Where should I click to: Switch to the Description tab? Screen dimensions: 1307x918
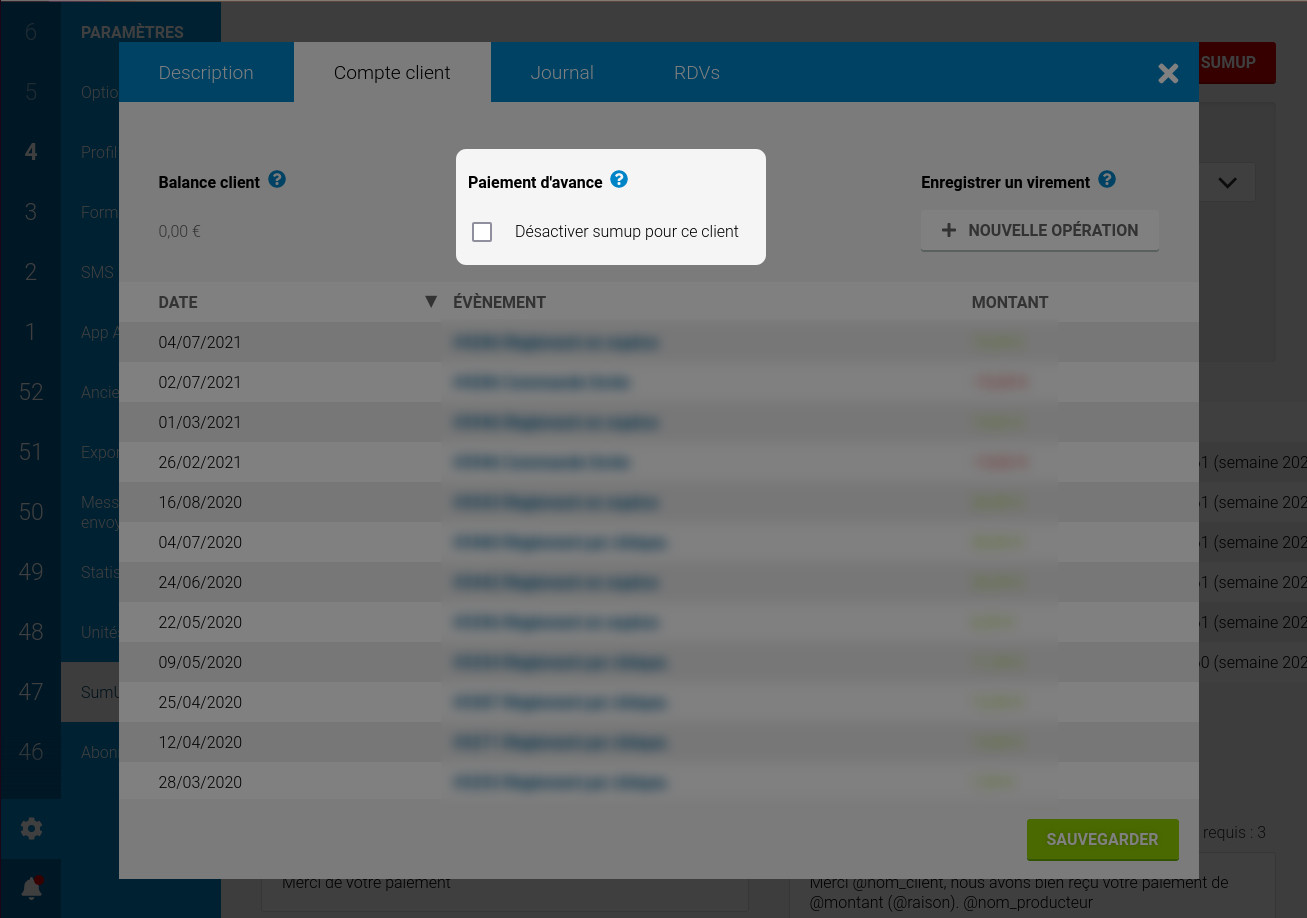point(206,73)
